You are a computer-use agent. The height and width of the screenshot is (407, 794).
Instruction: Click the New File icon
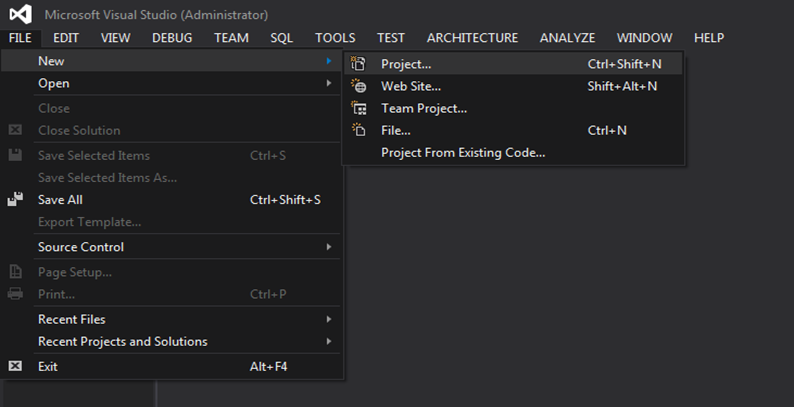pos(359,130)
